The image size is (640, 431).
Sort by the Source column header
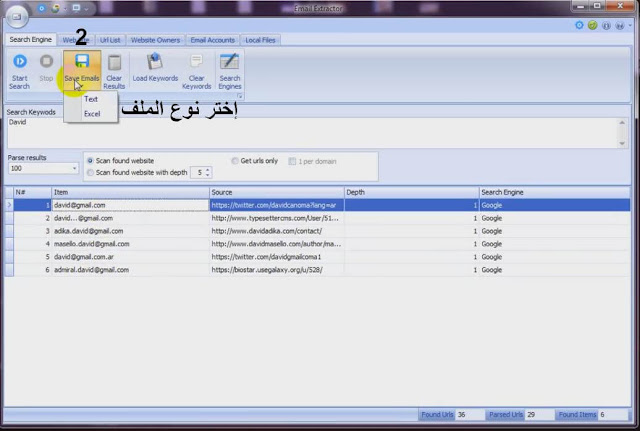(x=277, y=192)
